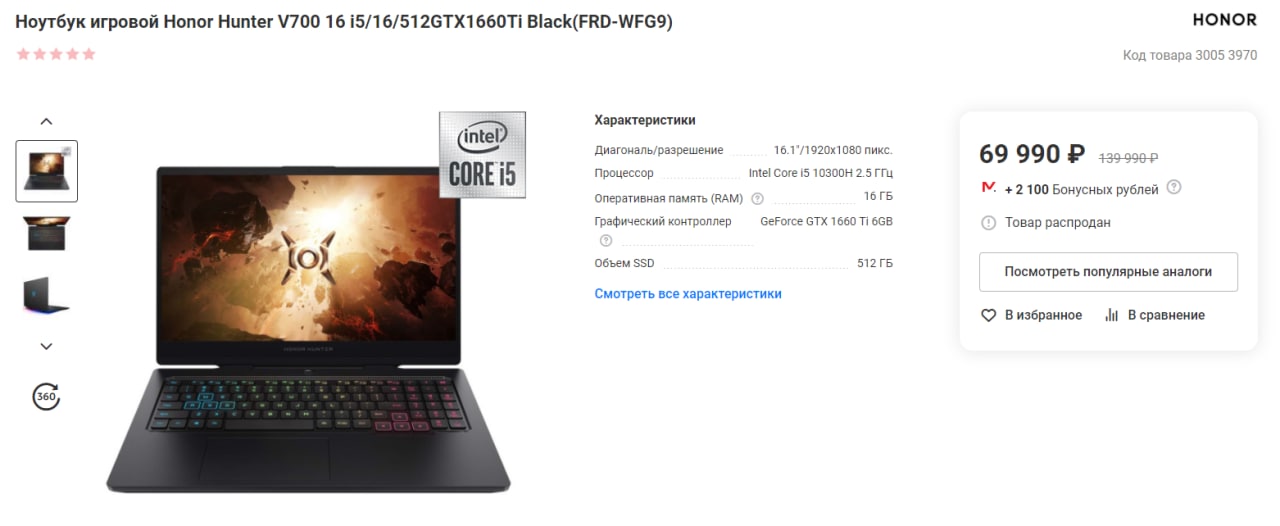
Task: Click the bar chart icon for В сравнение
Action: click(1111, 315)
